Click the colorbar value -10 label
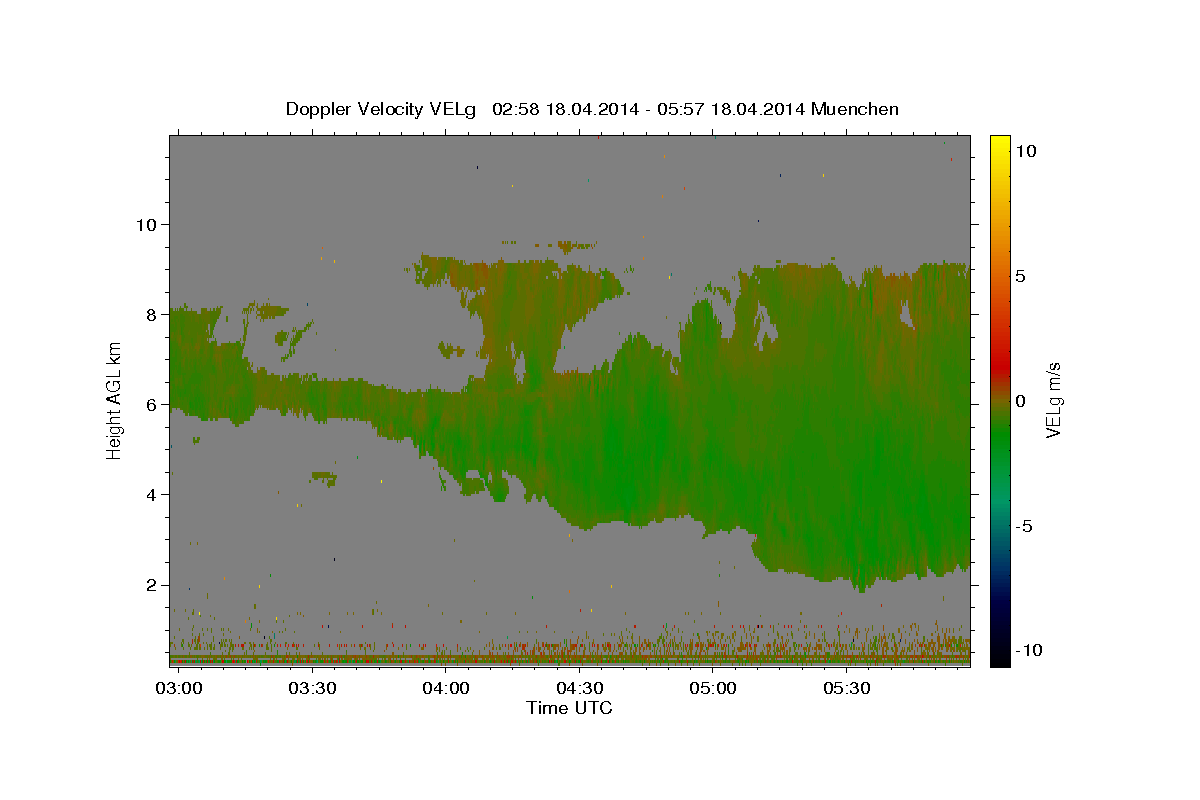 click(x=1028, y=651)
